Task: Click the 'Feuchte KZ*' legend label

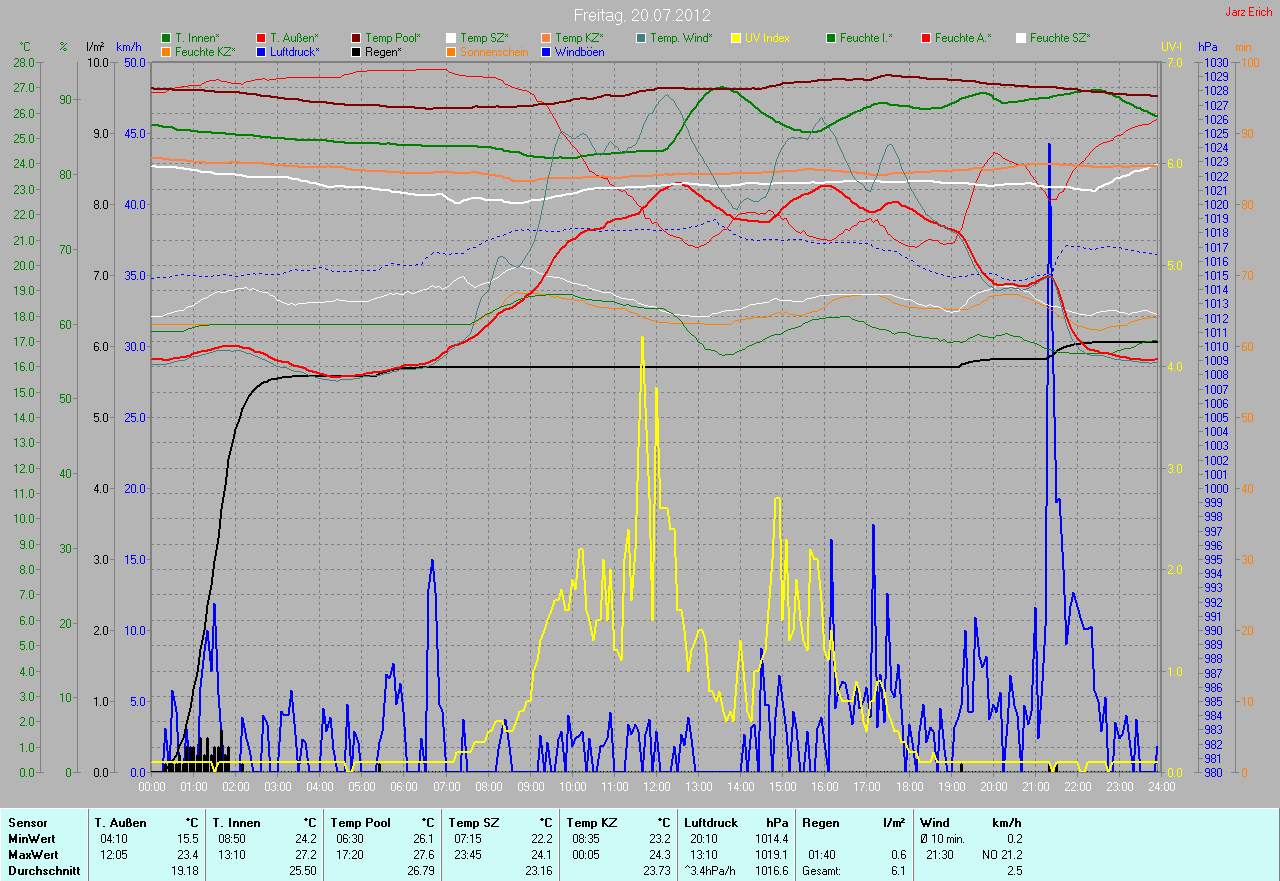Action: (205, 51)
